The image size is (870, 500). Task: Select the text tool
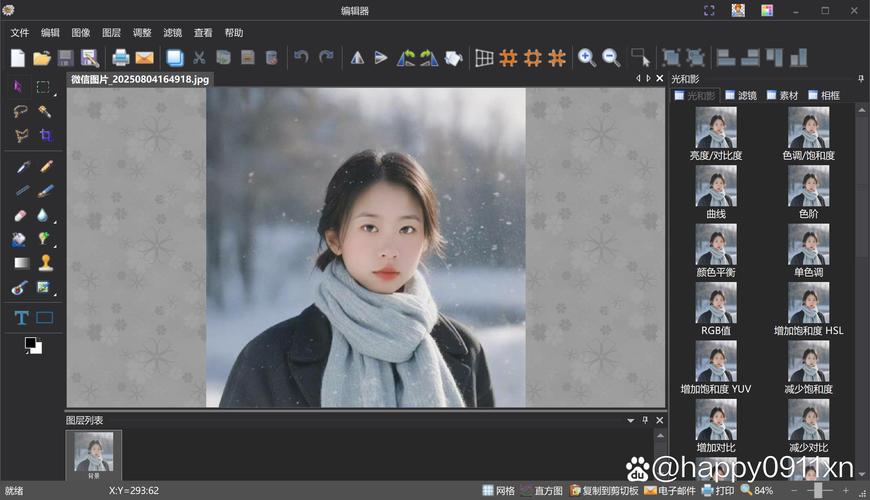click(21, 318)
